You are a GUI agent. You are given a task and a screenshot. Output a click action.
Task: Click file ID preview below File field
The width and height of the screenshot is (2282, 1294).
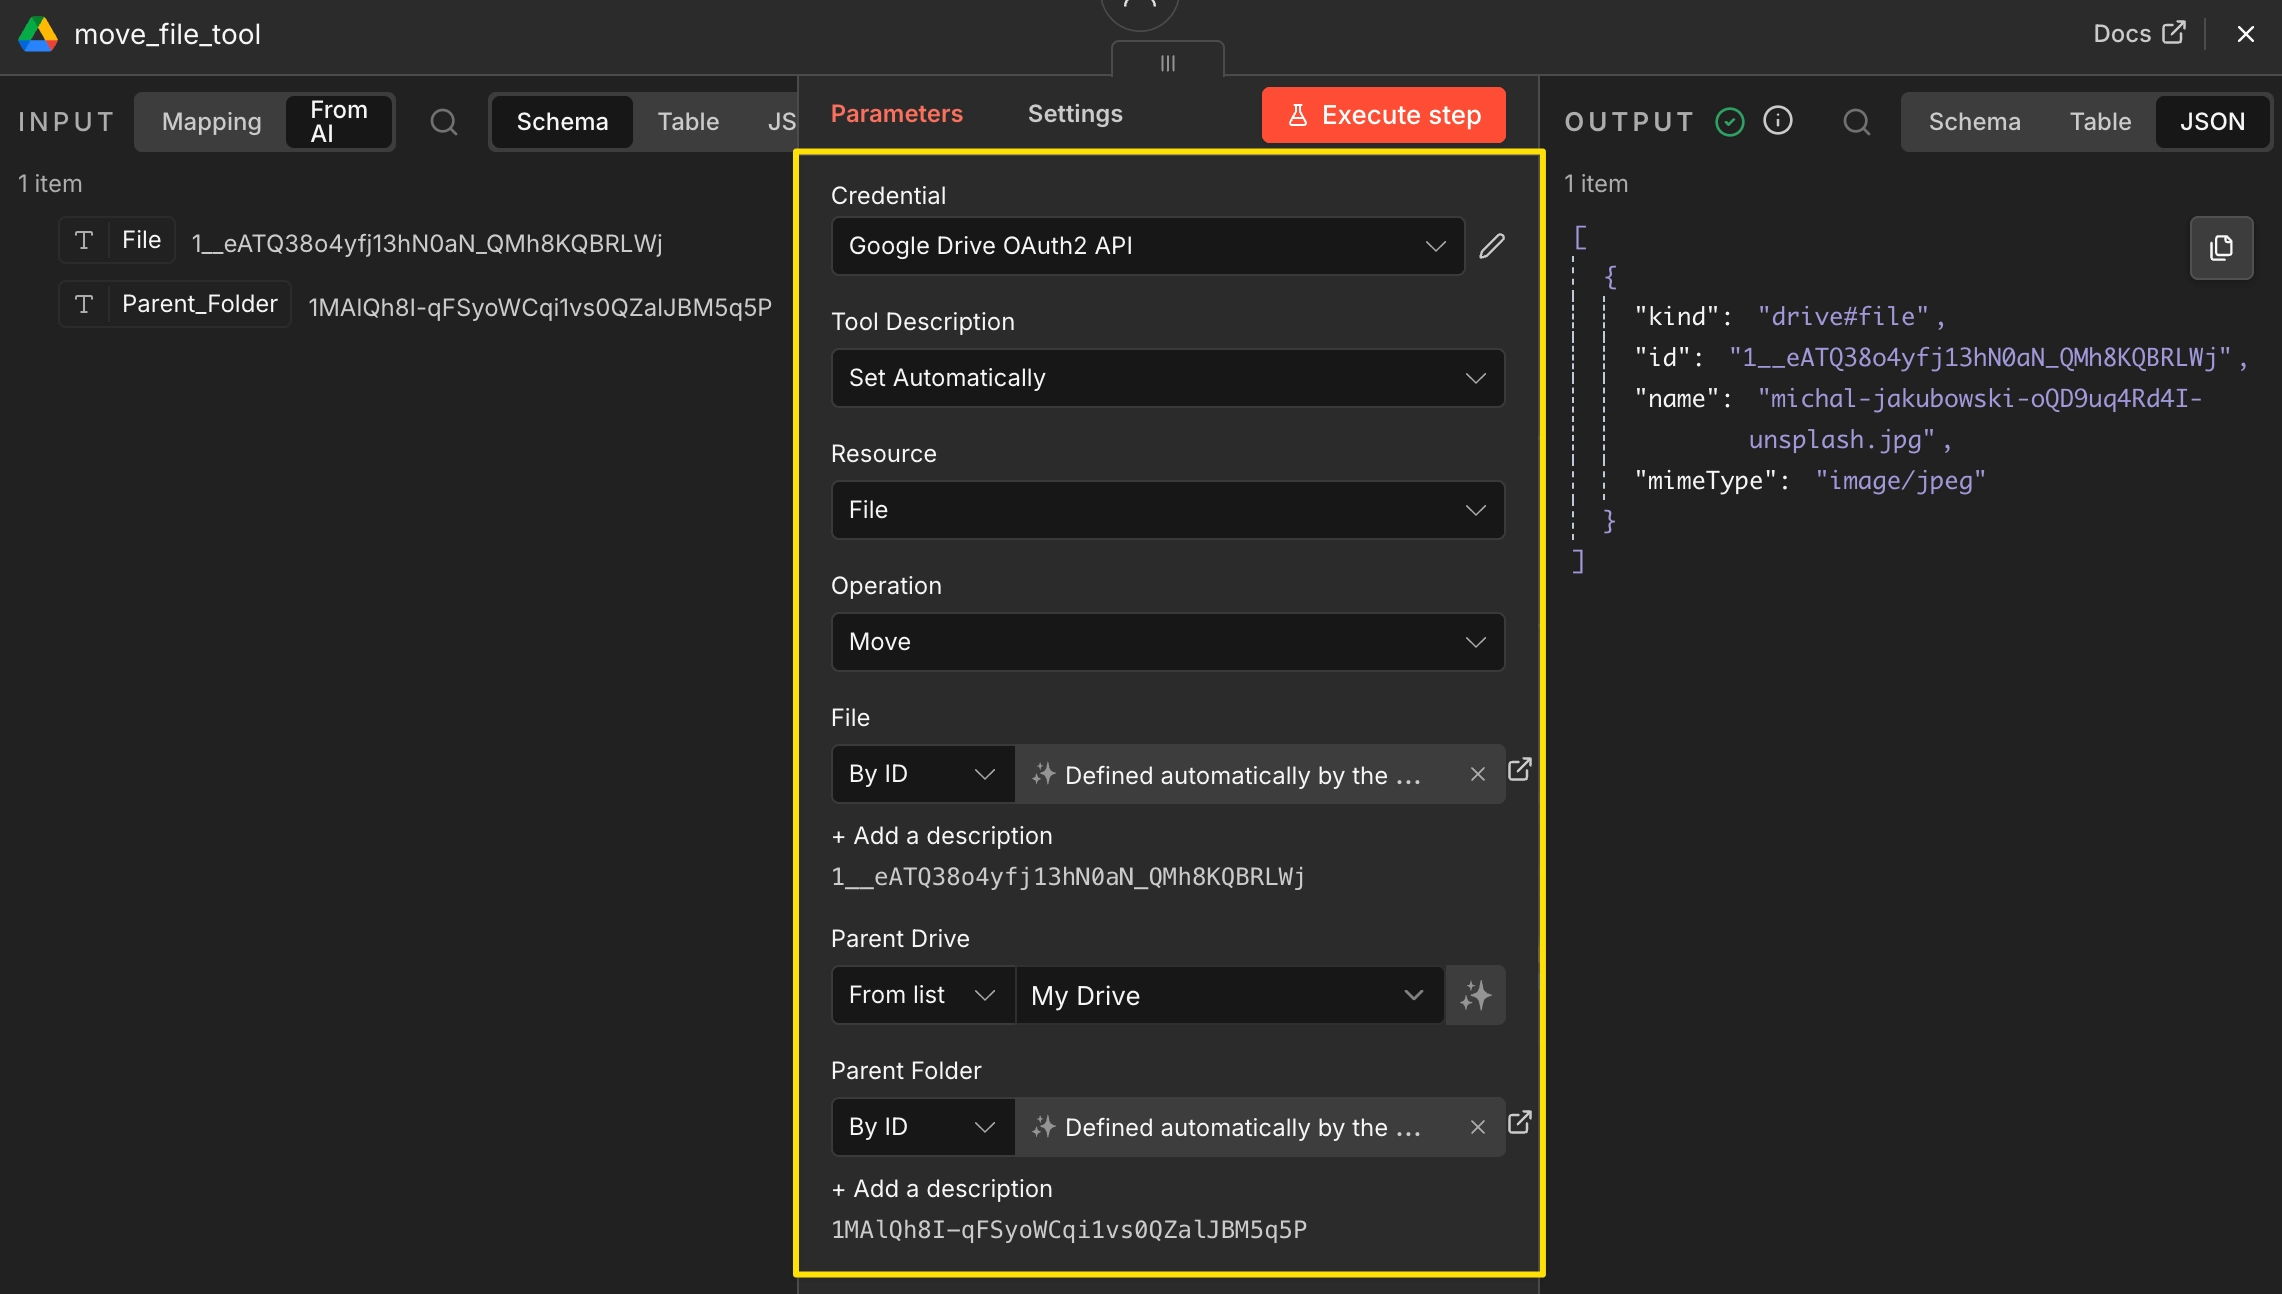[x=1068, y=877]
